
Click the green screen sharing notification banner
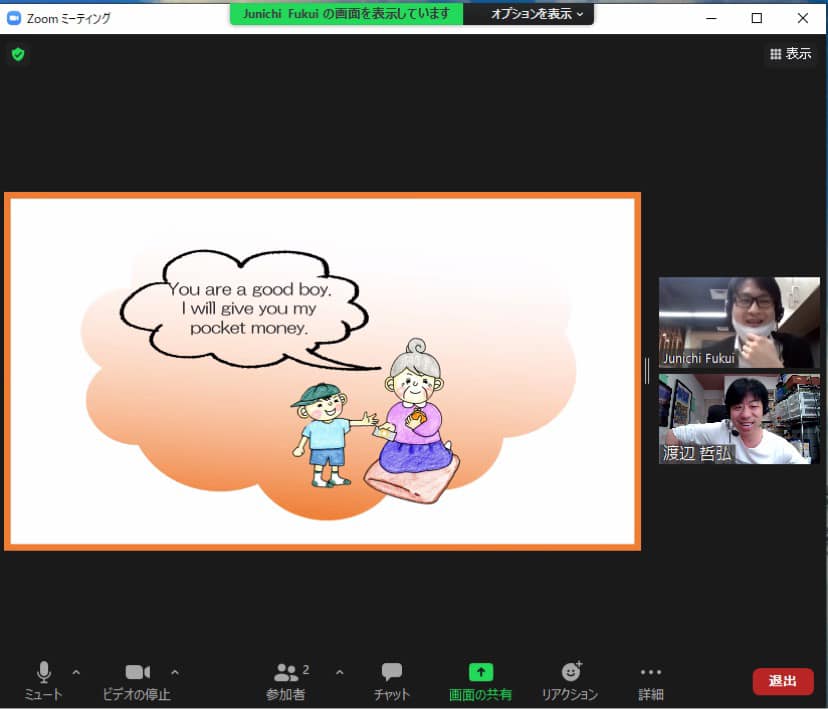pos(347,14)
